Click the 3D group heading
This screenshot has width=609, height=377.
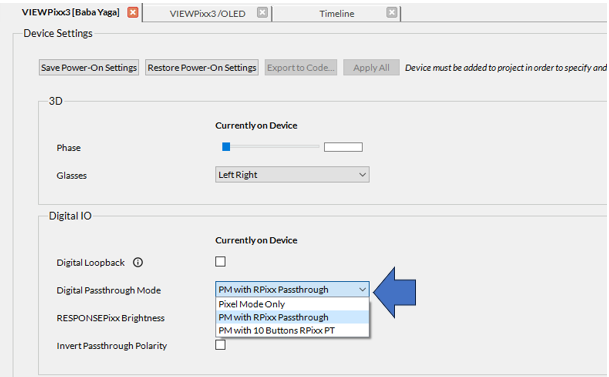[56, 101]
